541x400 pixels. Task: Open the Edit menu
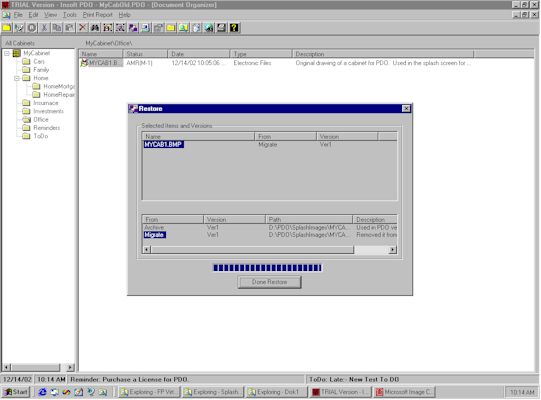point(33,15)
